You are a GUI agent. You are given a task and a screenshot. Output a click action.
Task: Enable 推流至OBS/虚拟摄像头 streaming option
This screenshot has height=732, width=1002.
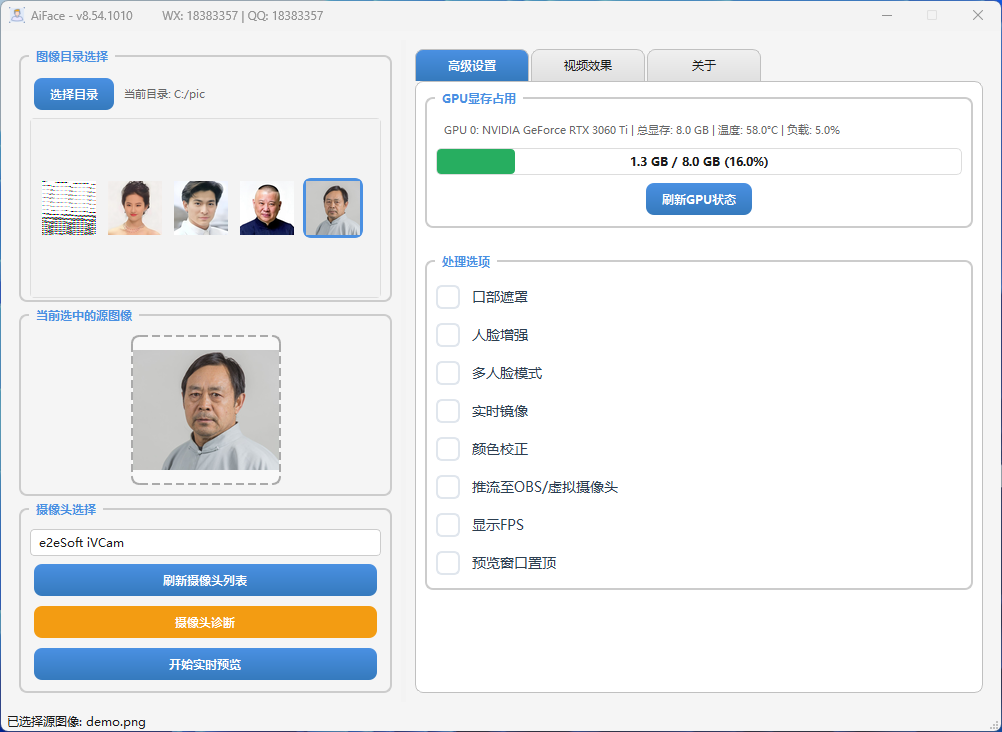point(447,486)
